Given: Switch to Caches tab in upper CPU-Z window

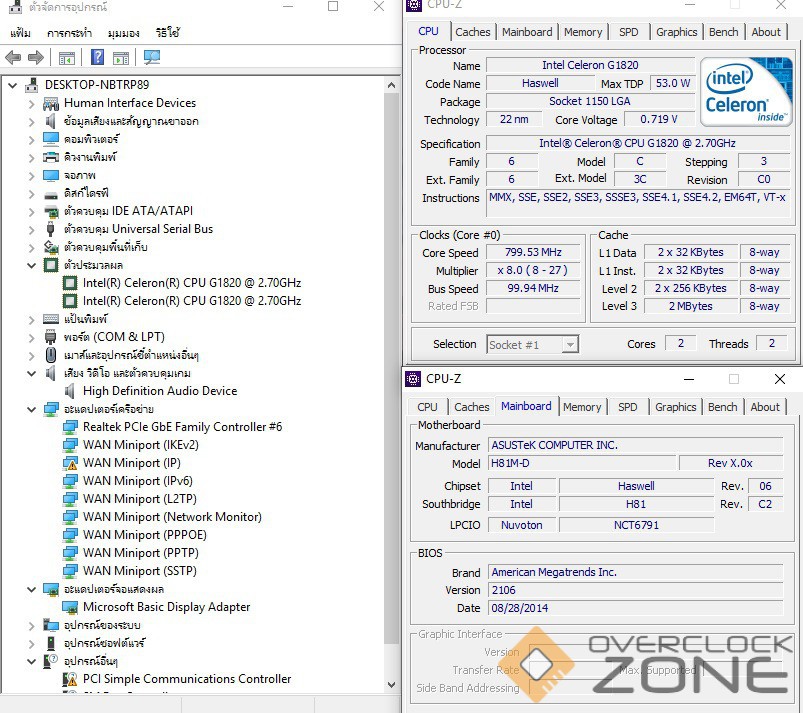Looking at the screenshot, I should coord(472,32).
